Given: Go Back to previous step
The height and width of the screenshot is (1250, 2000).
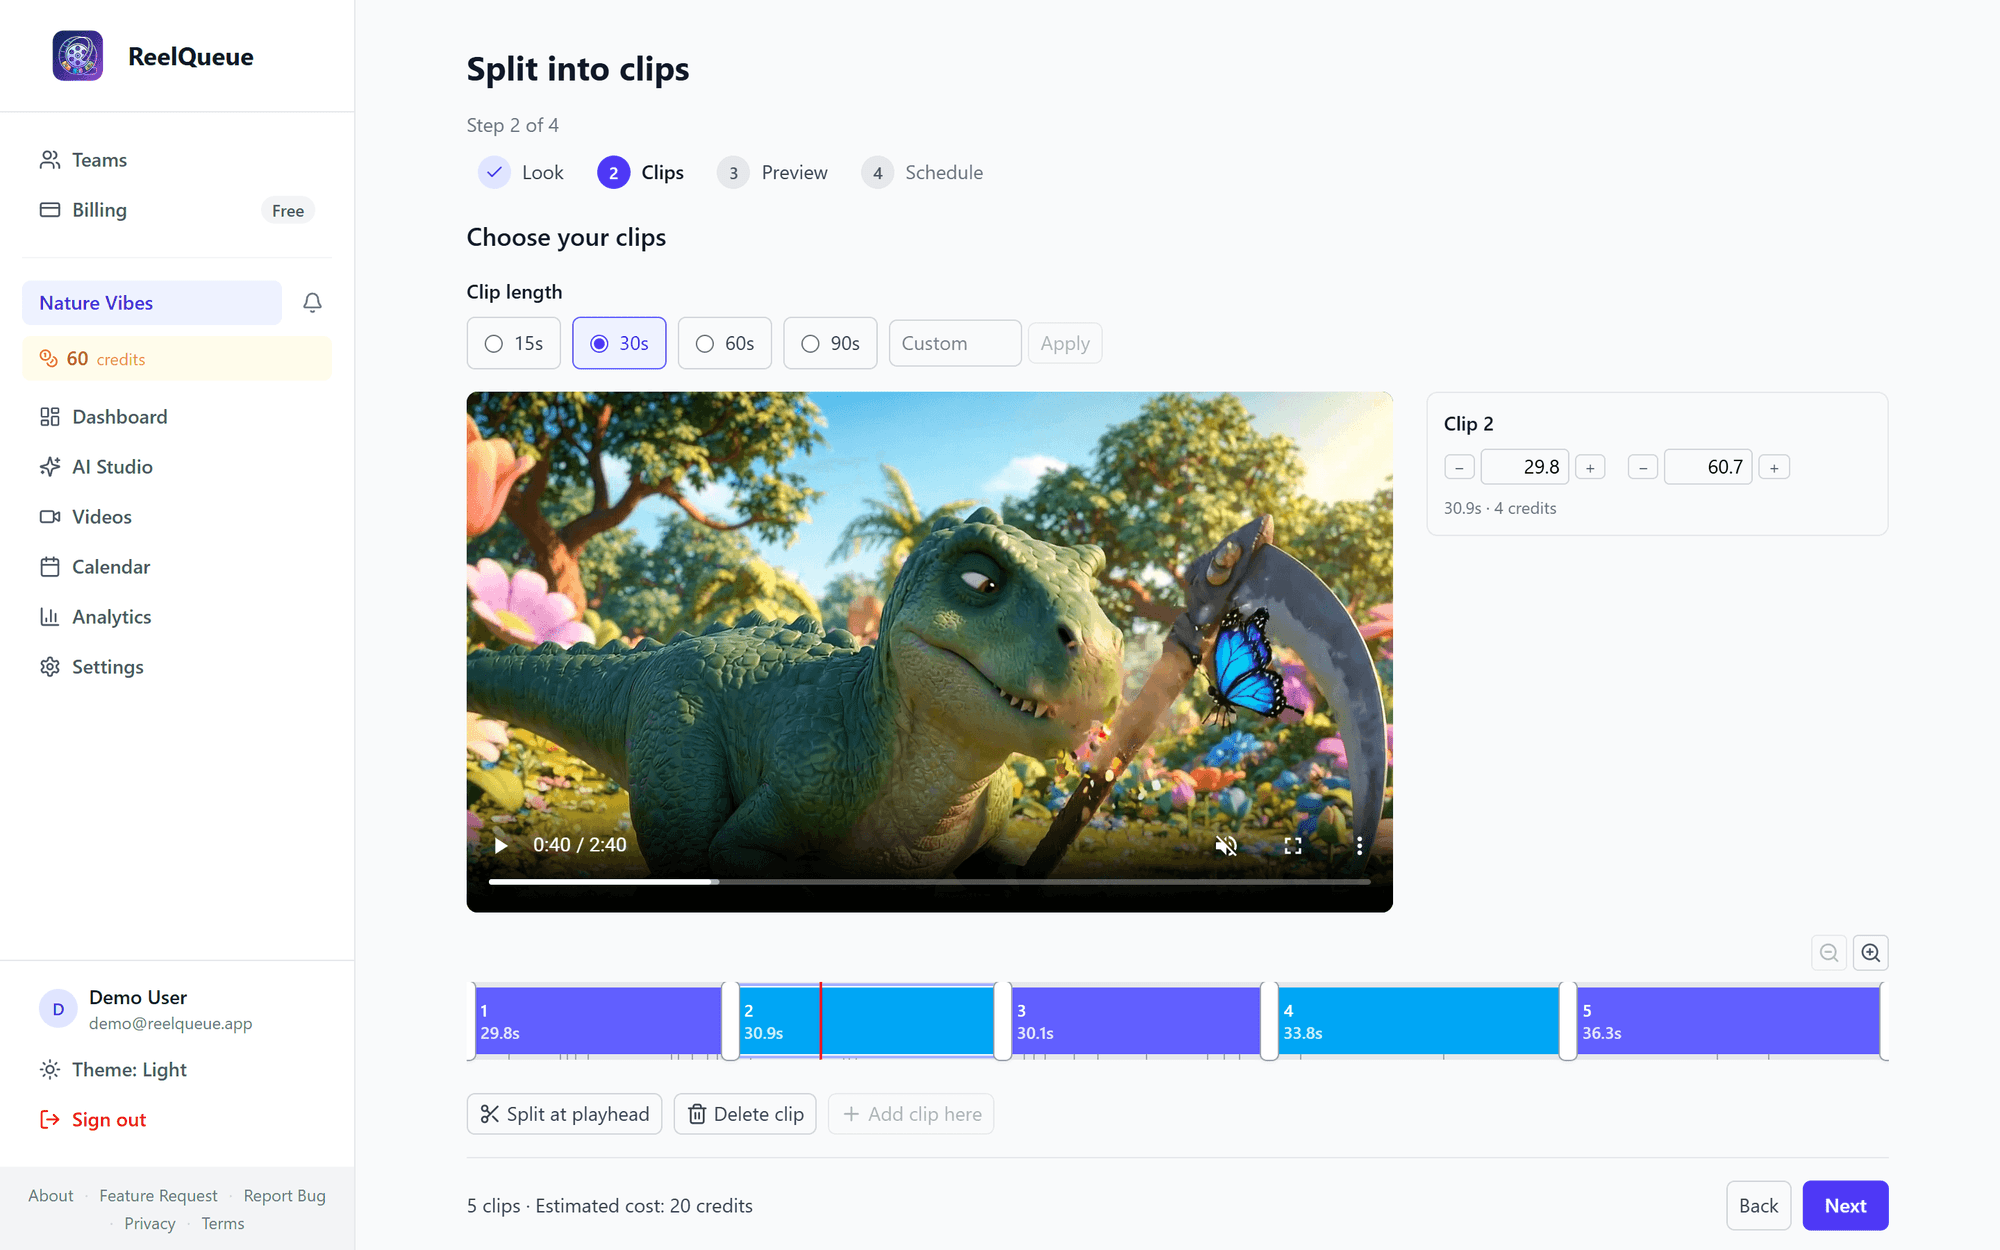Looking at the screenshot, I should point(1758,1206).
